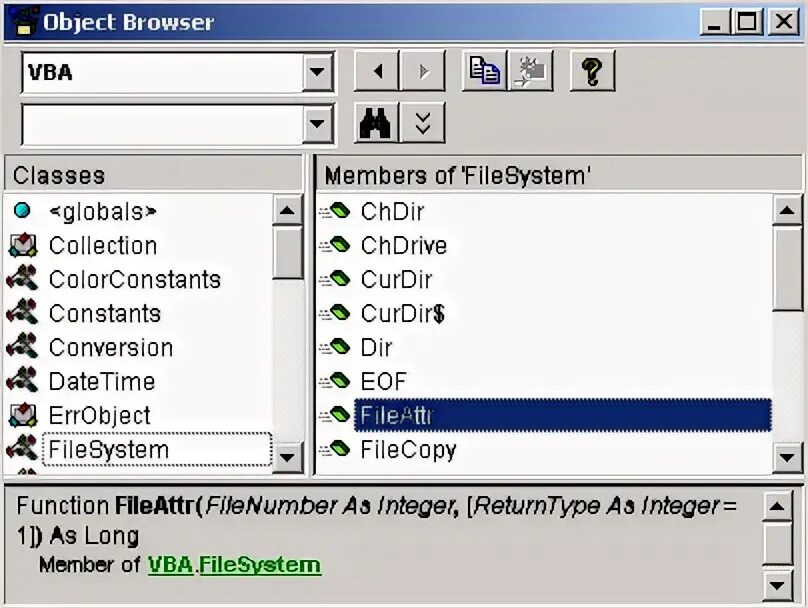Select <globals> in the Classes list
The width and height of the screenshot is (808, 608).
click(103, 212)
